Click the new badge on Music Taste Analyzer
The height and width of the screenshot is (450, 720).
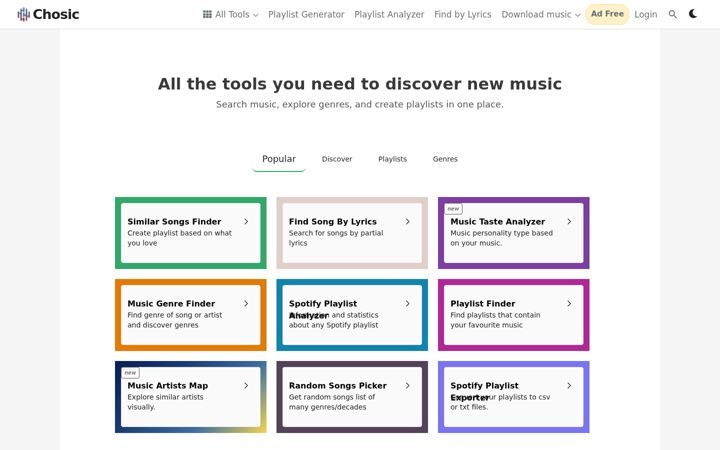coord(453,209)
